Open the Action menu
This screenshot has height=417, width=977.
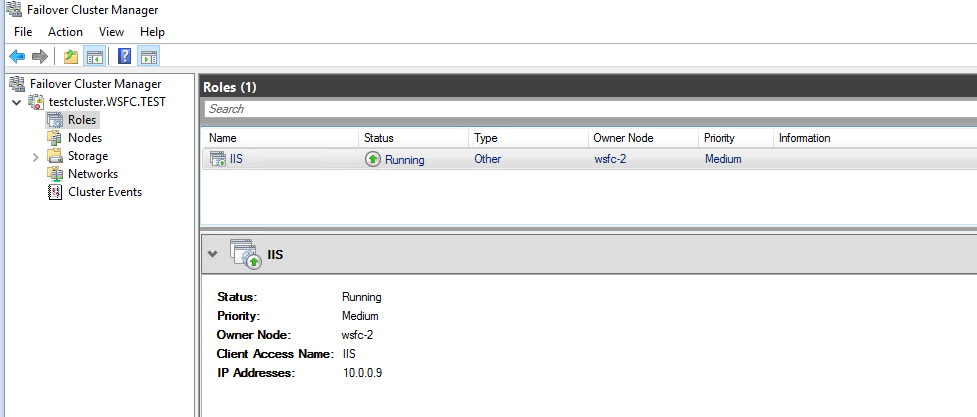point(65,32)
